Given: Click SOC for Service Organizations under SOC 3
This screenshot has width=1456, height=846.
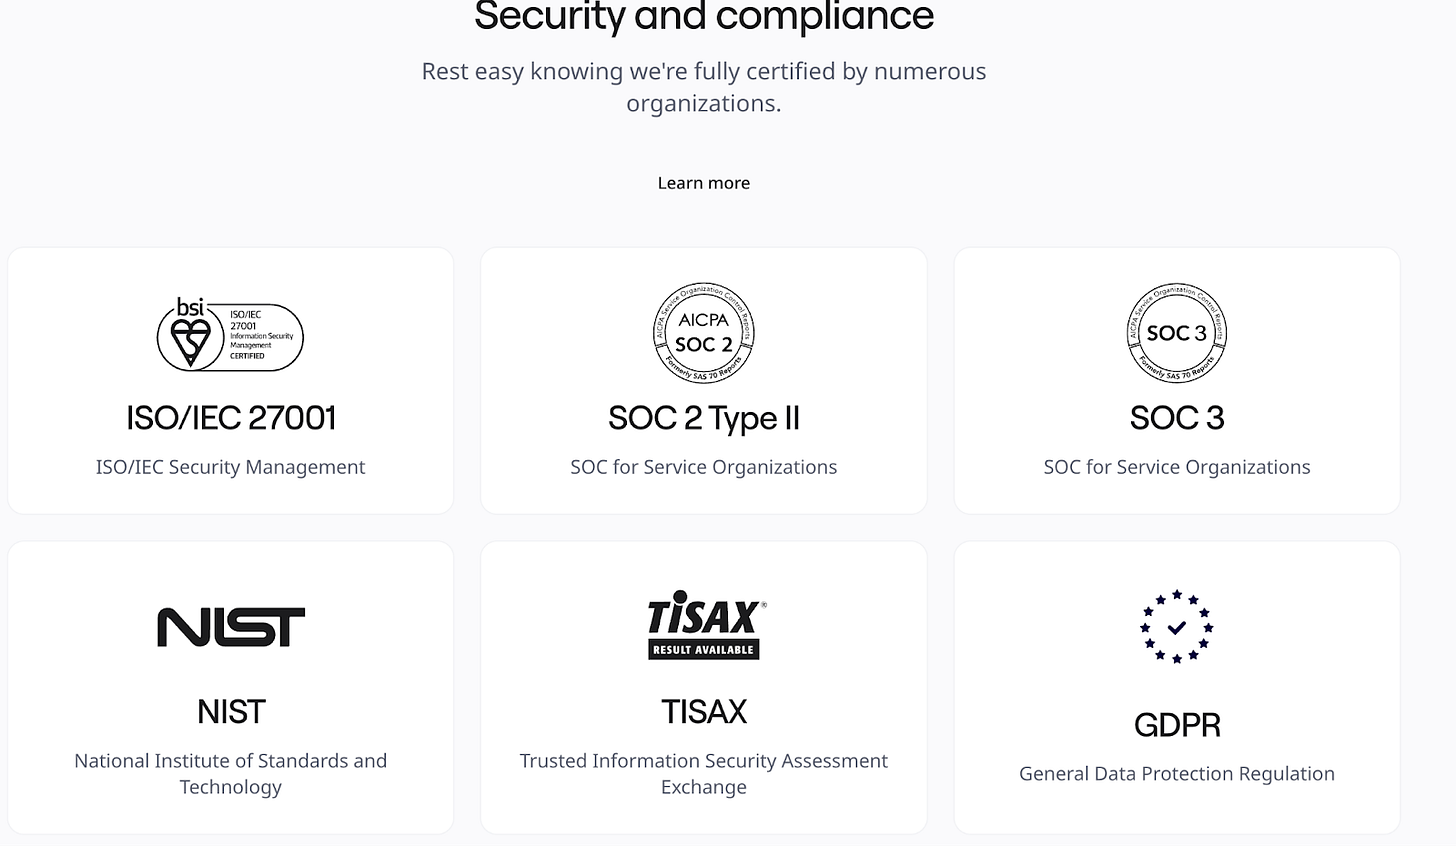Looking at the screenshot, I should click(1177, 467).
